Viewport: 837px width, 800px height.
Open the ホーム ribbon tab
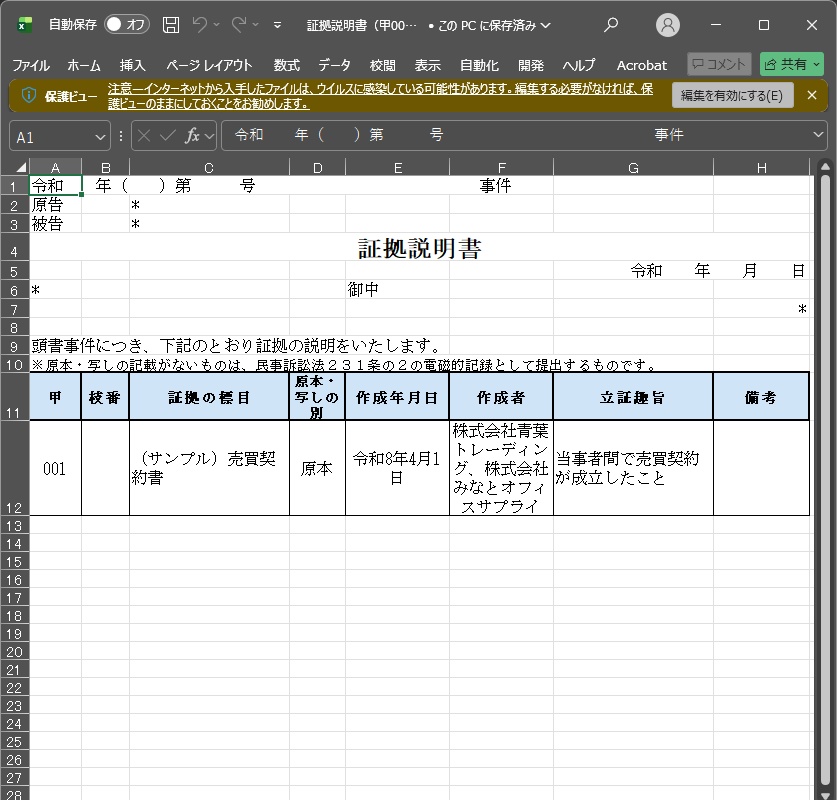pos(83,64)
